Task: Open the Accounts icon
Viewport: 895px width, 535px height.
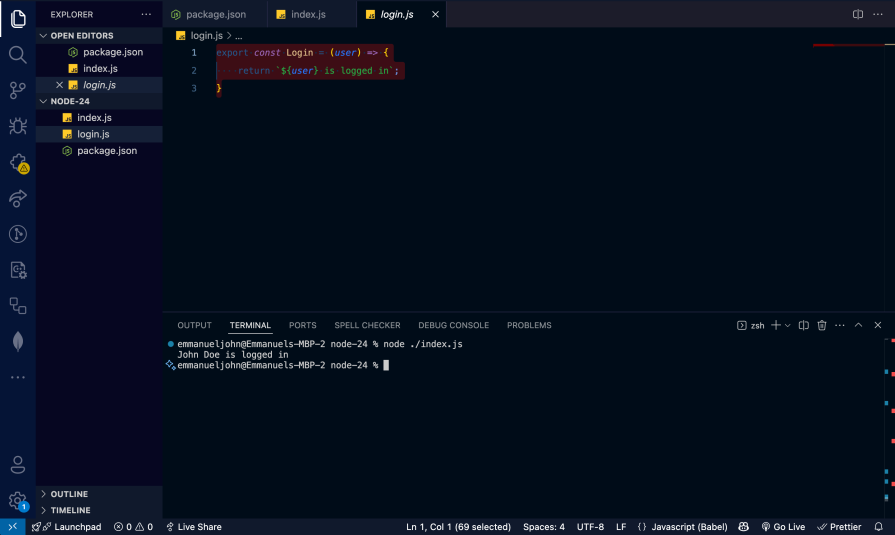Action: pyautogui.click(x=18, y=465)
